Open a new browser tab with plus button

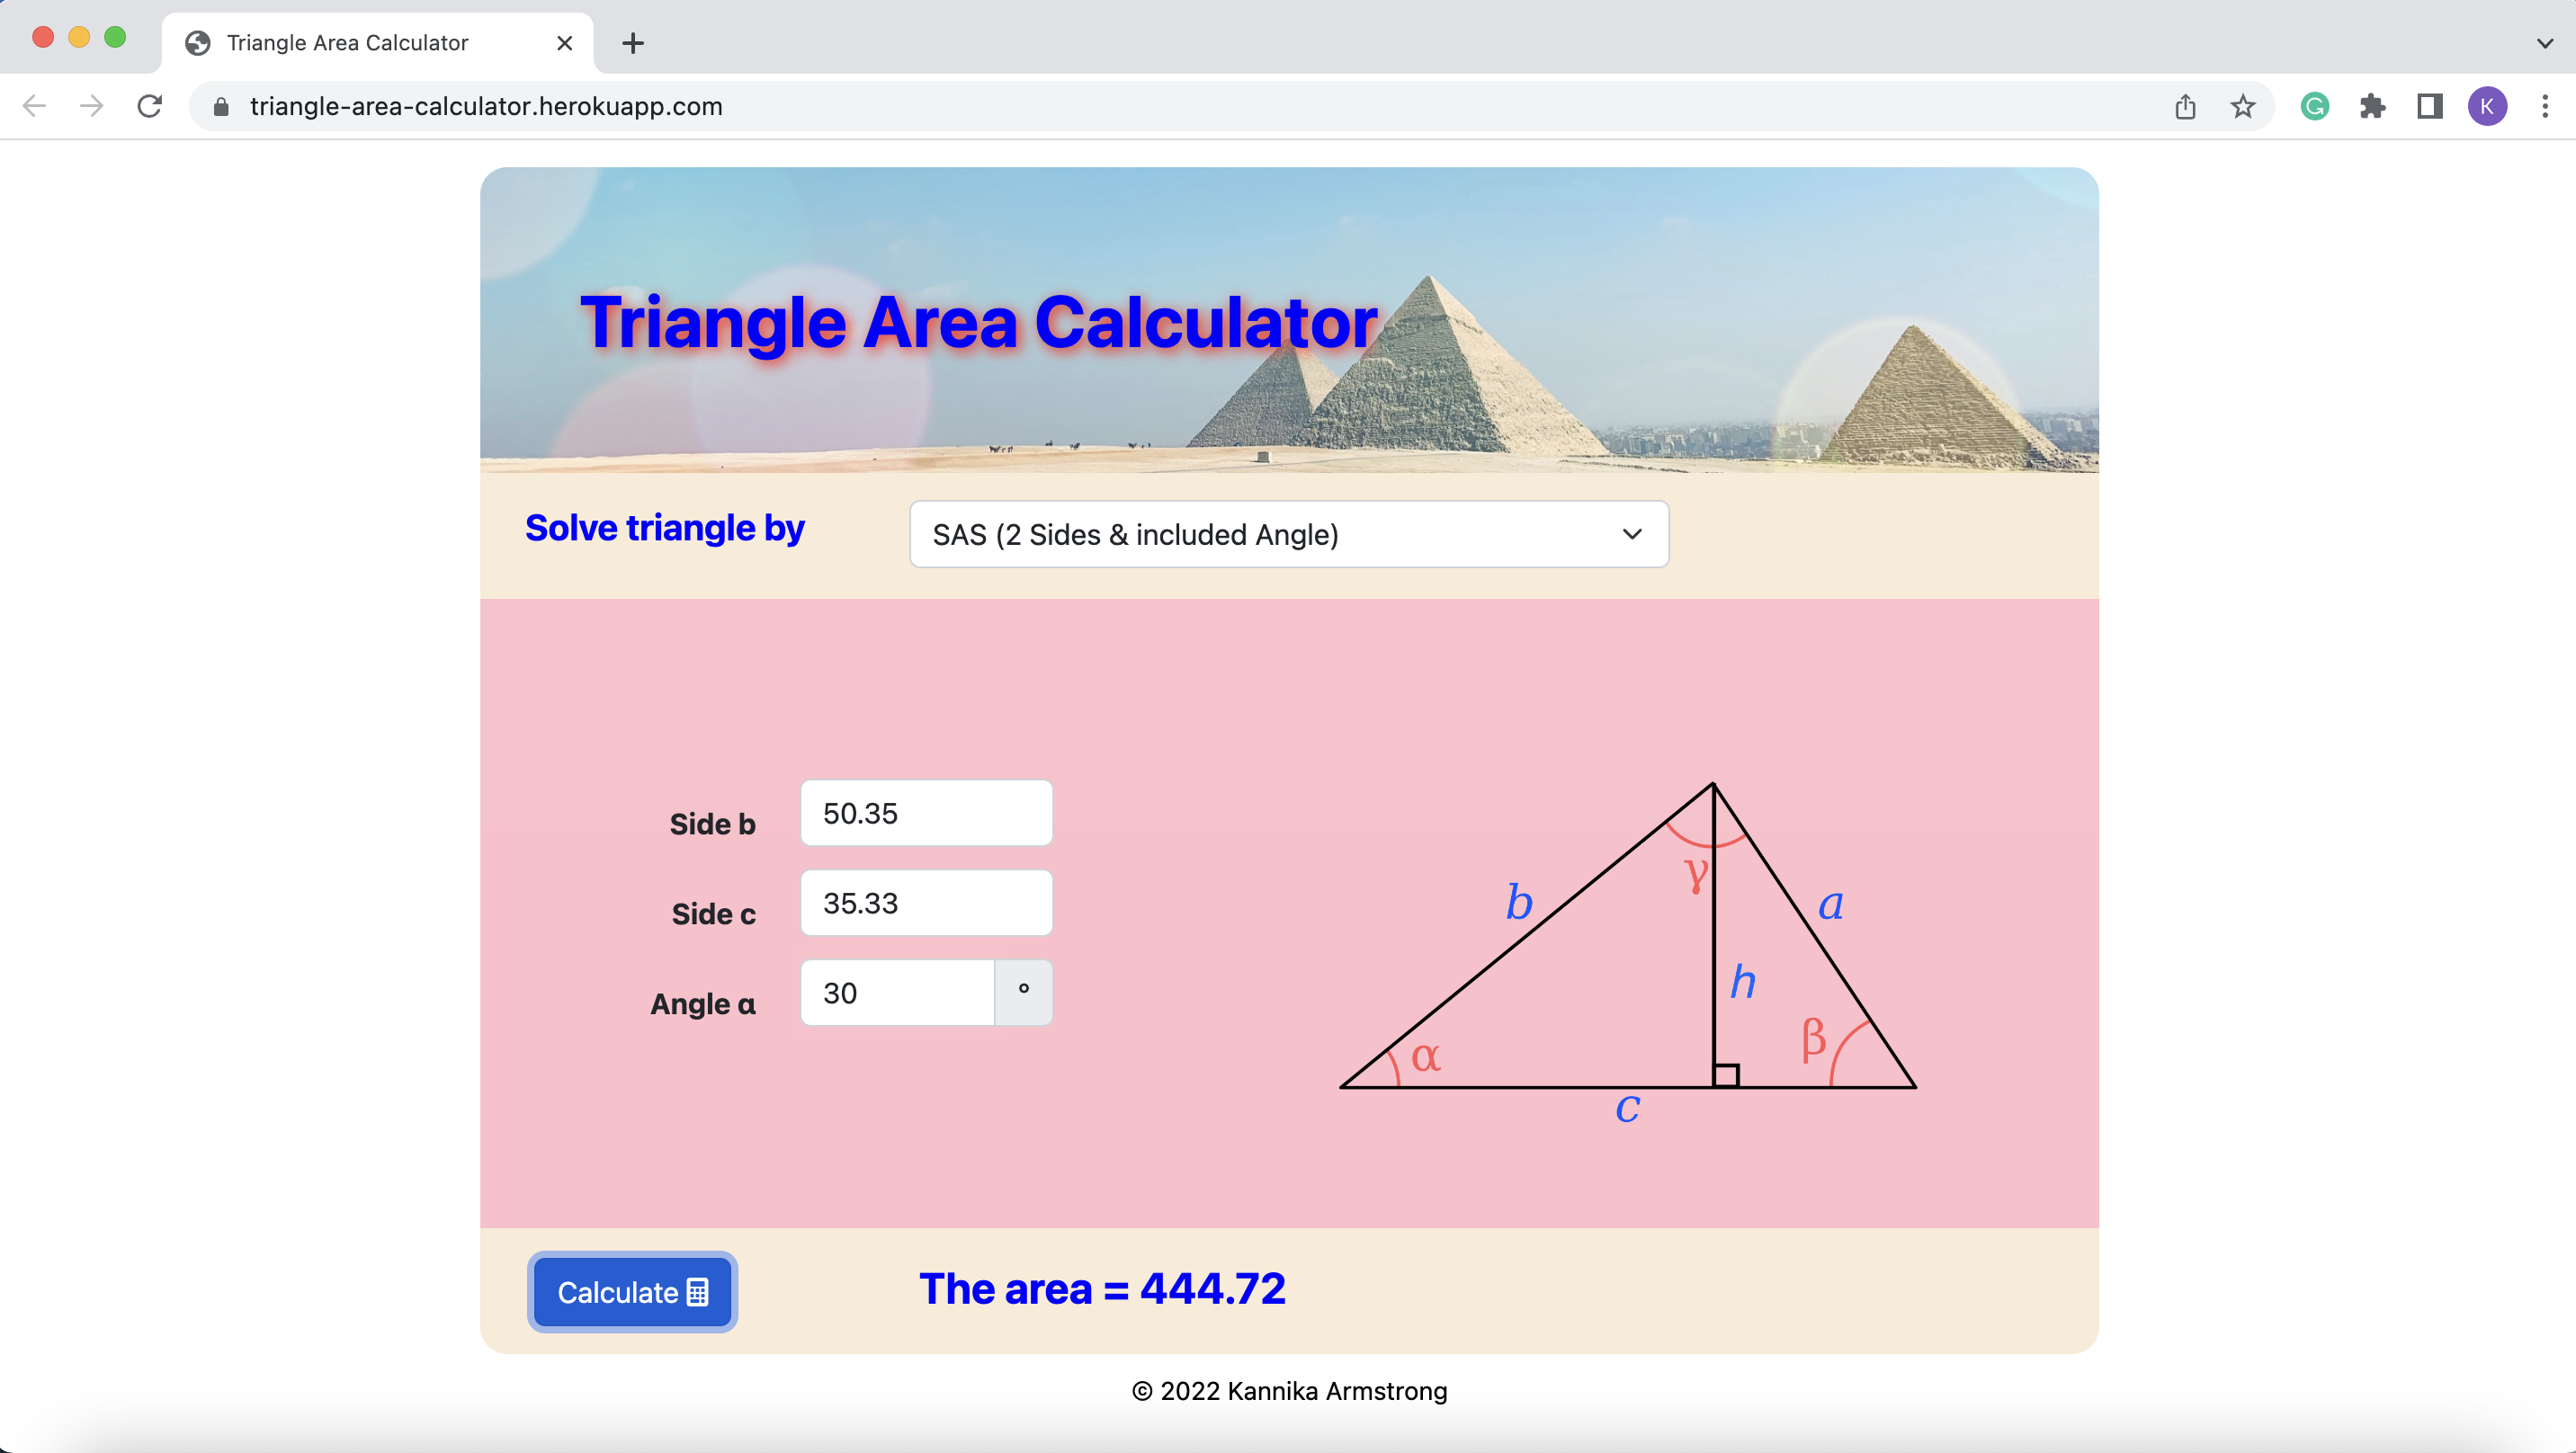tap(633, 43)
